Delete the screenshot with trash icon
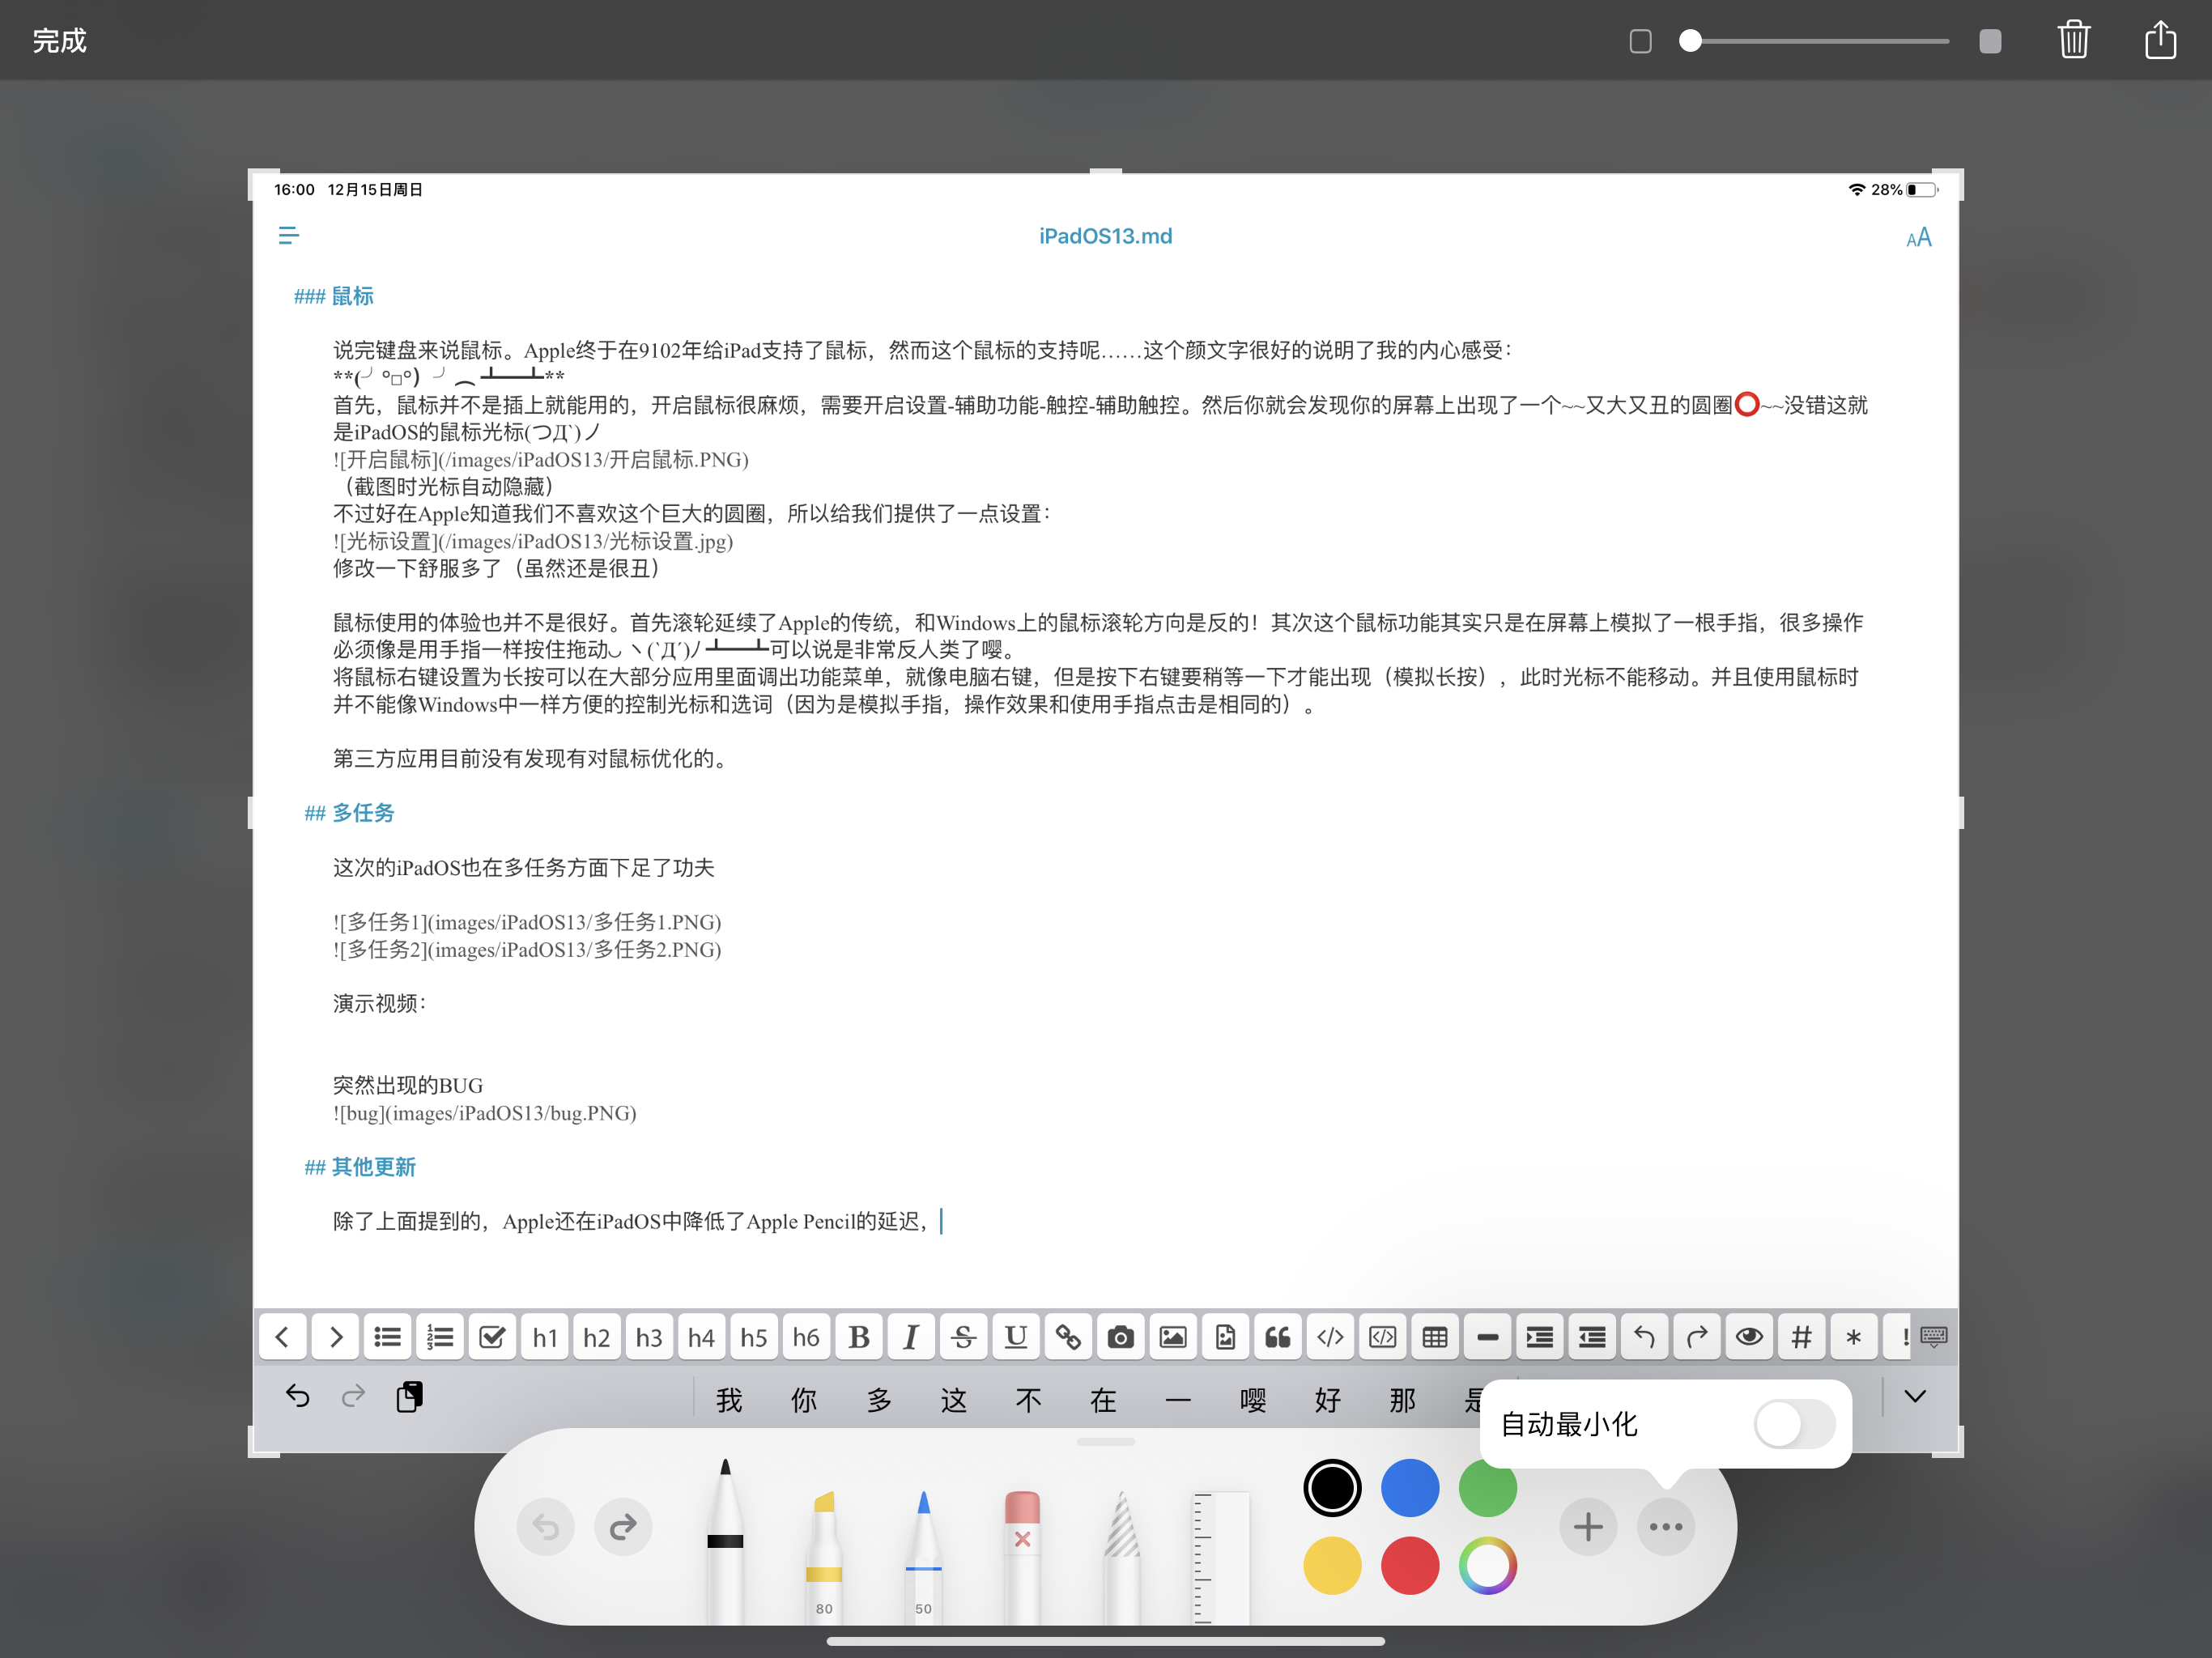 pyautogui.click(x=2073, y=41)
